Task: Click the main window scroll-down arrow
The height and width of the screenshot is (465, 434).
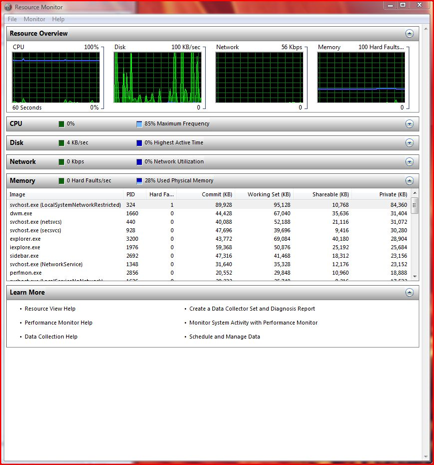Action: pos(426,457)
